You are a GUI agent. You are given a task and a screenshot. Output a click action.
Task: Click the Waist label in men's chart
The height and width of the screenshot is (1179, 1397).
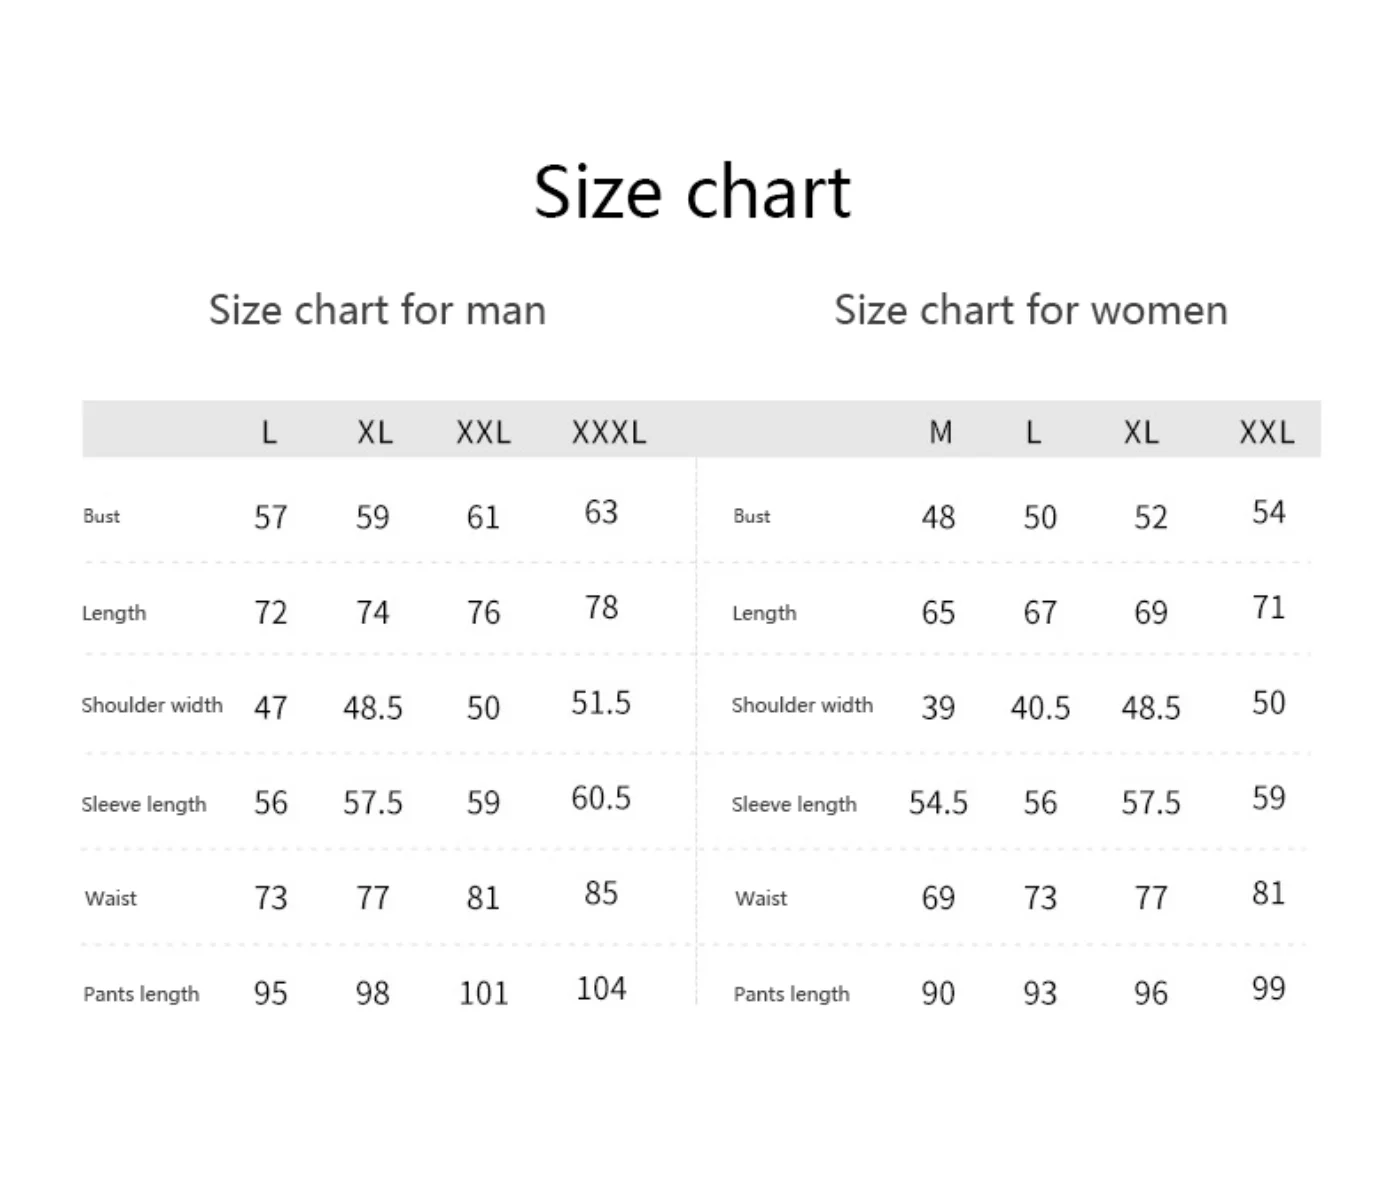pyautogui.click(x=111, y=898)
